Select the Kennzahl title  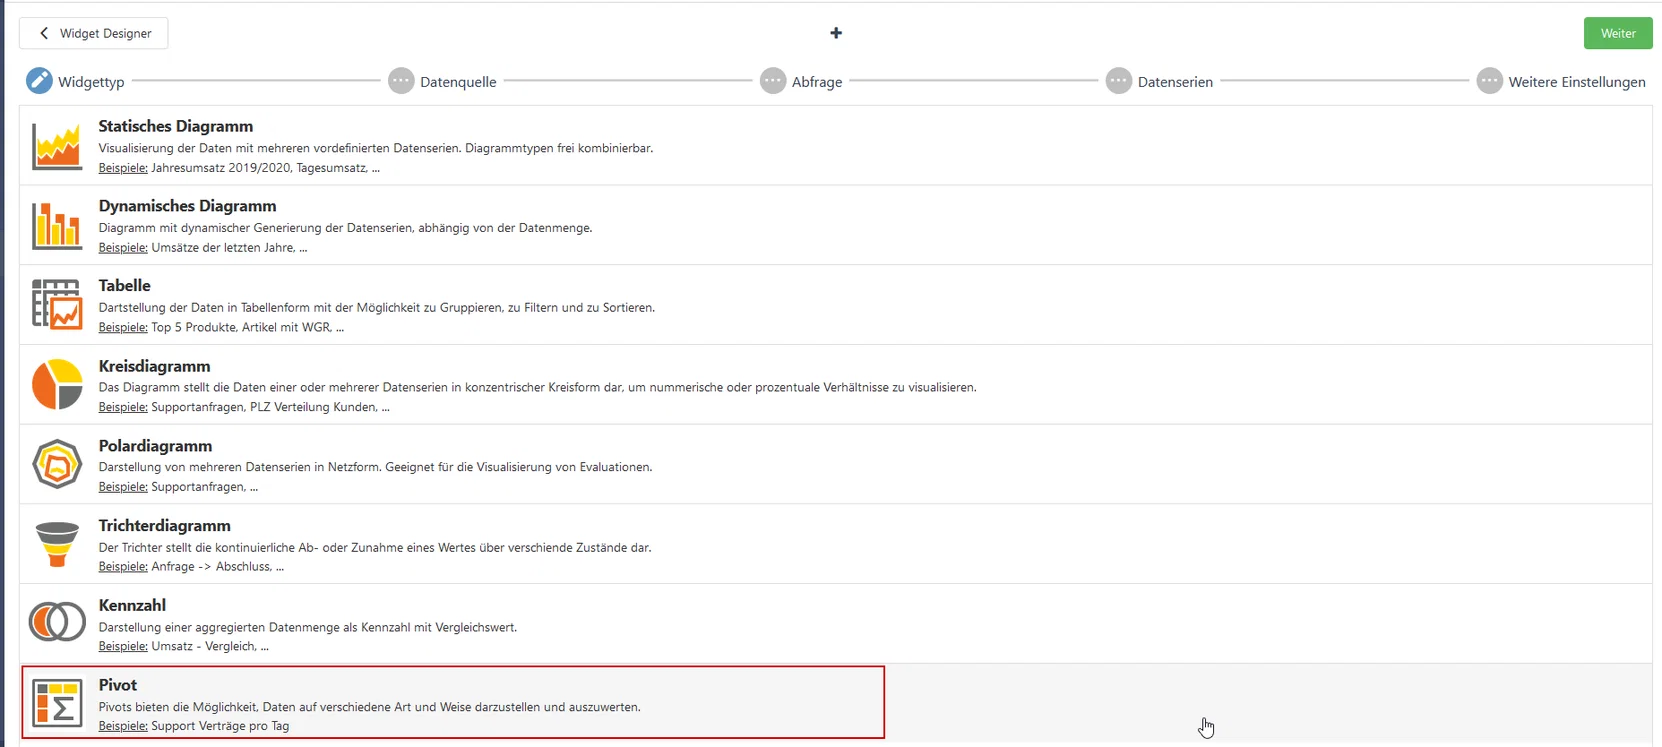(133, 605)
